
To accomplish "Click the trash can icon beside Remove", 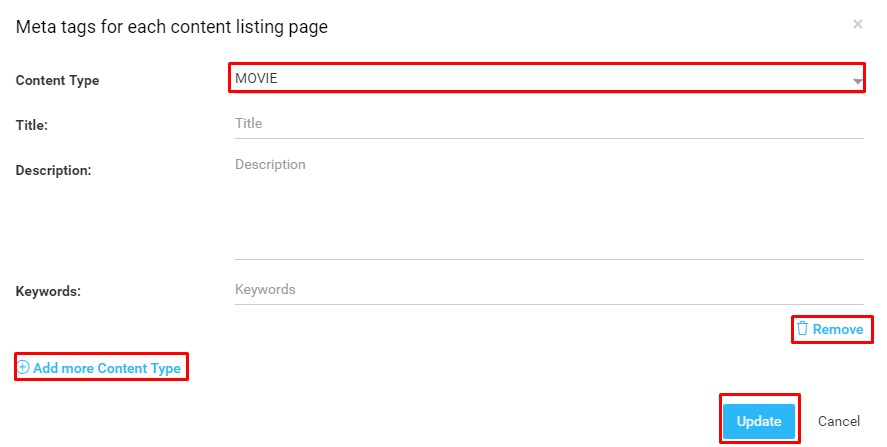I will (x=802, y=328).
